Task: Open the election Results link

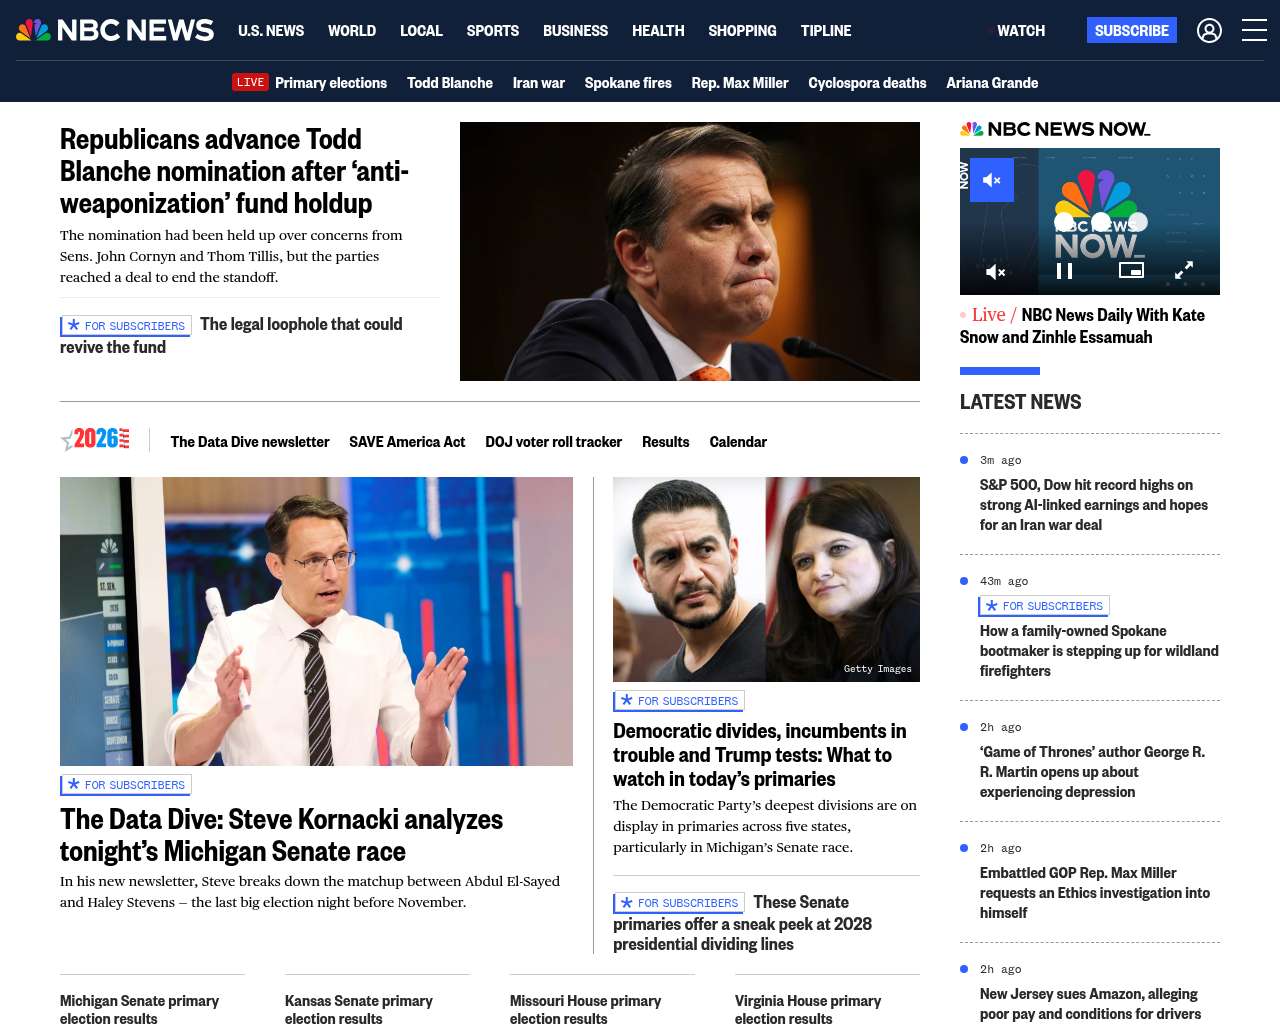Action: pos(666,442)
